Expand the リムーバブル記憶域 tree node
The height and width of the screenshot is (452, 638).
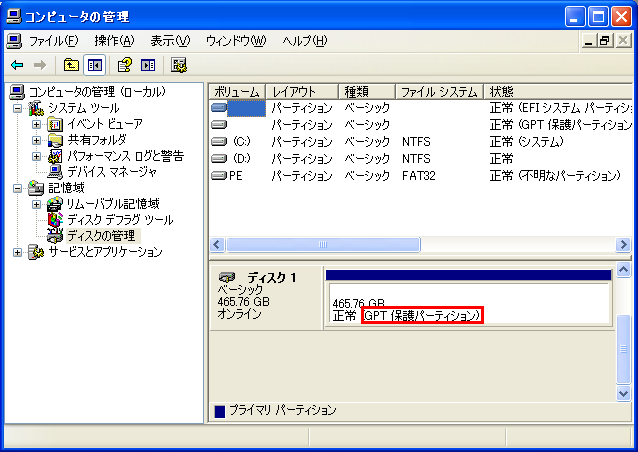(x=36, y=204)
